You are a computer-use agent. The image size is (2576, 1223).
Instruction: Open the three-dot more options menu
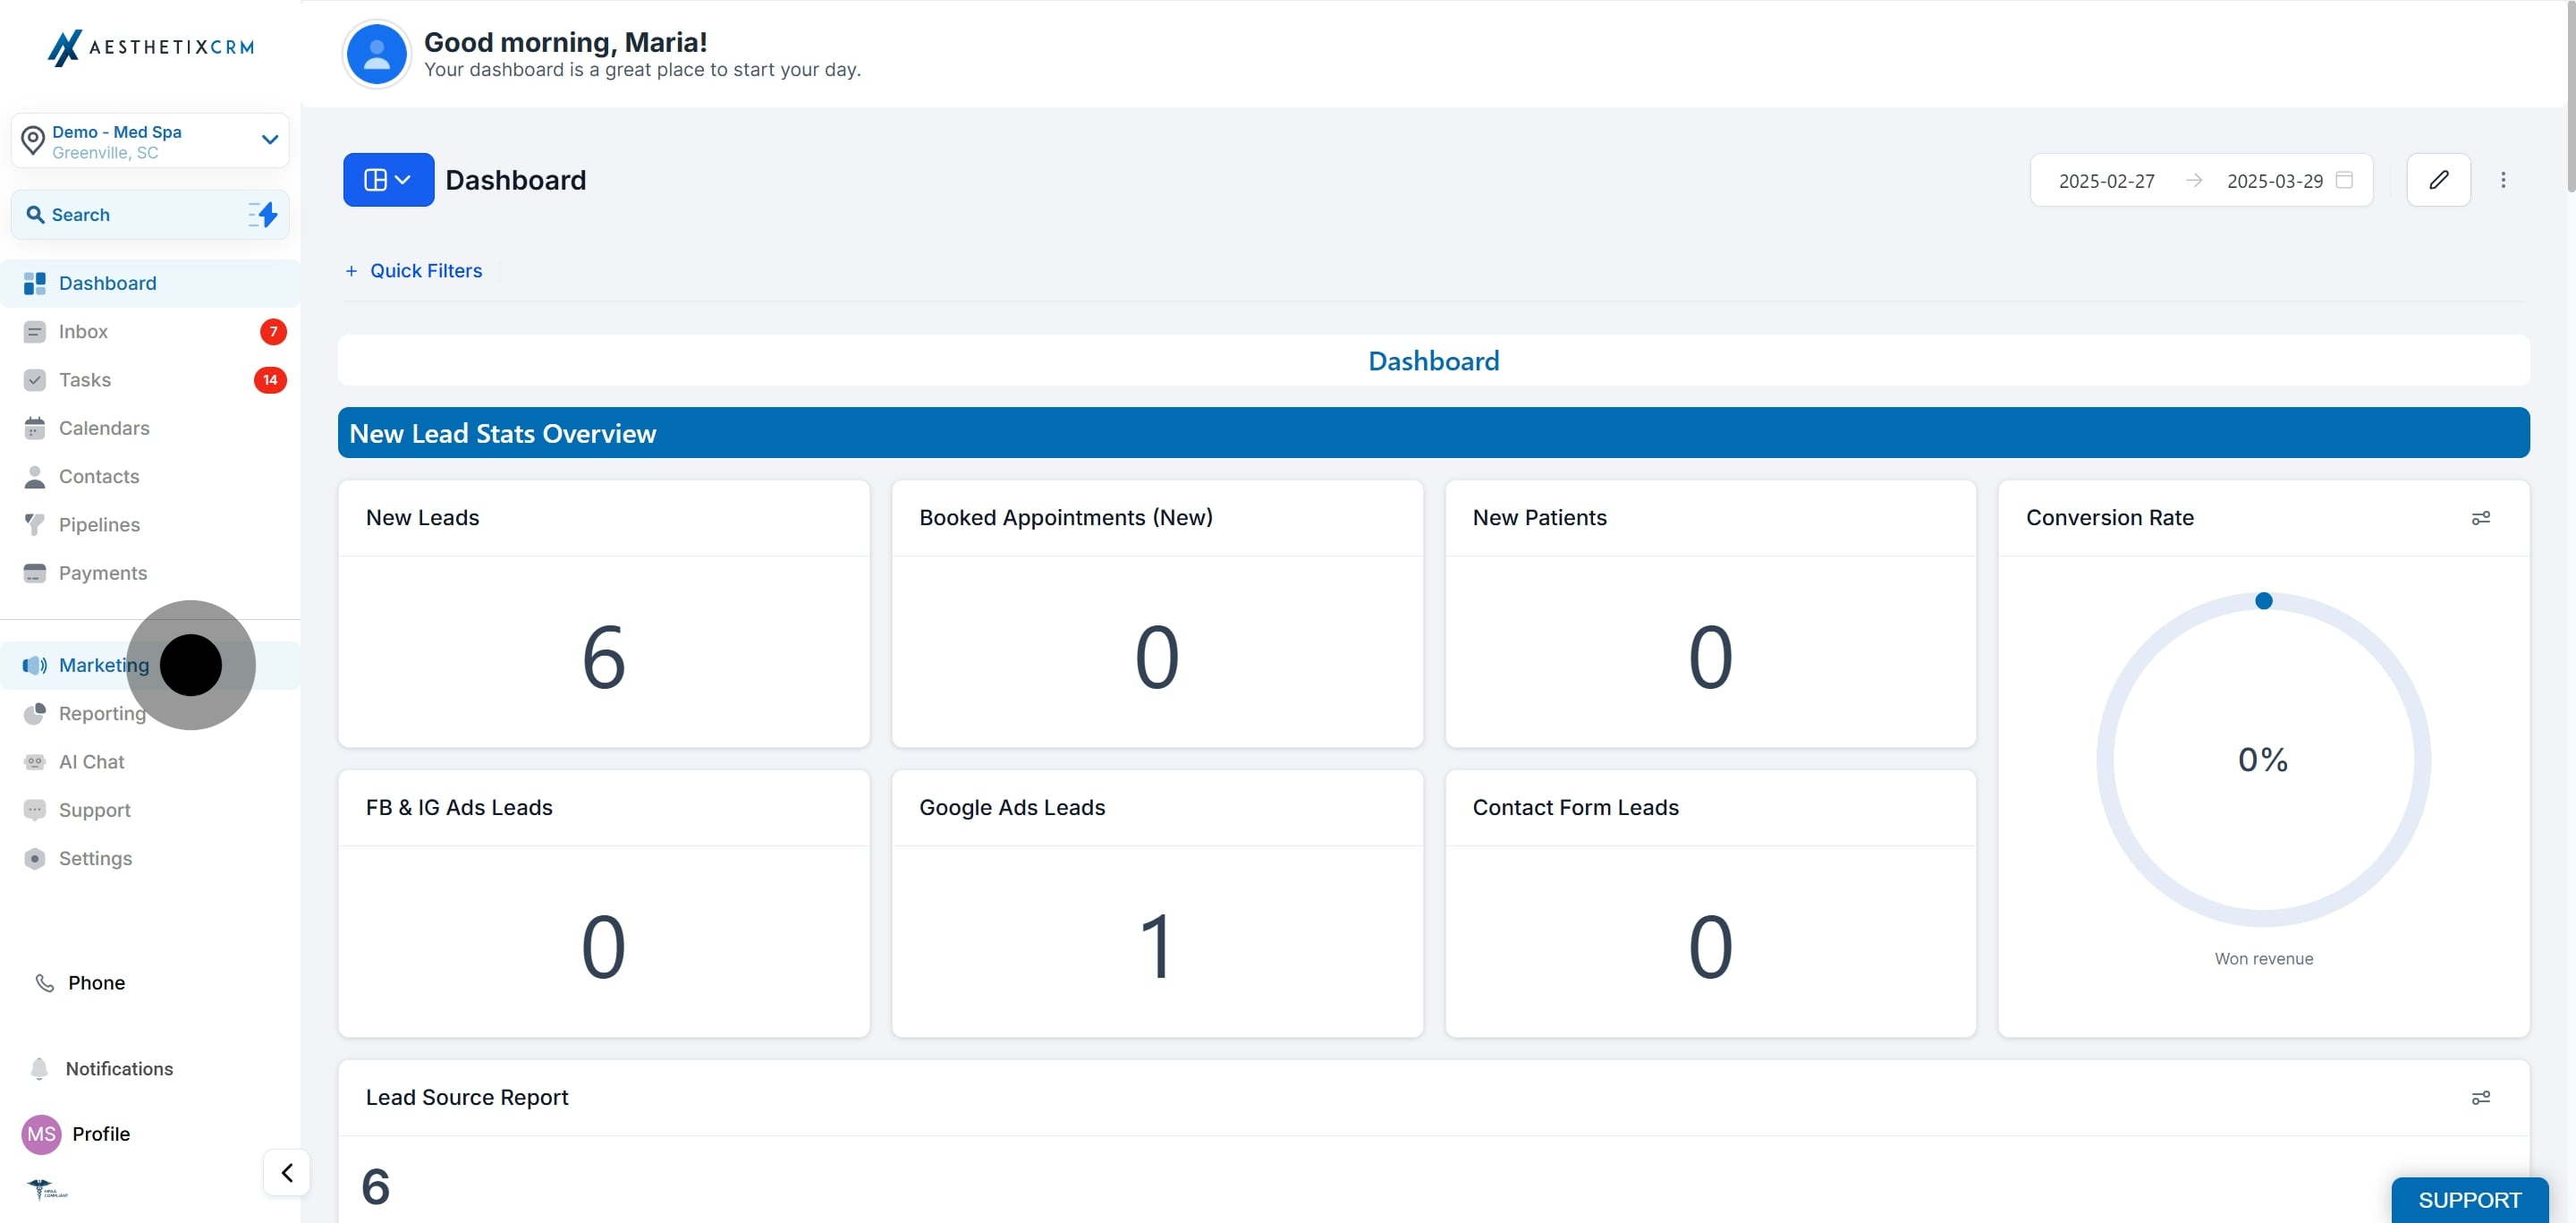(2503, 180)
